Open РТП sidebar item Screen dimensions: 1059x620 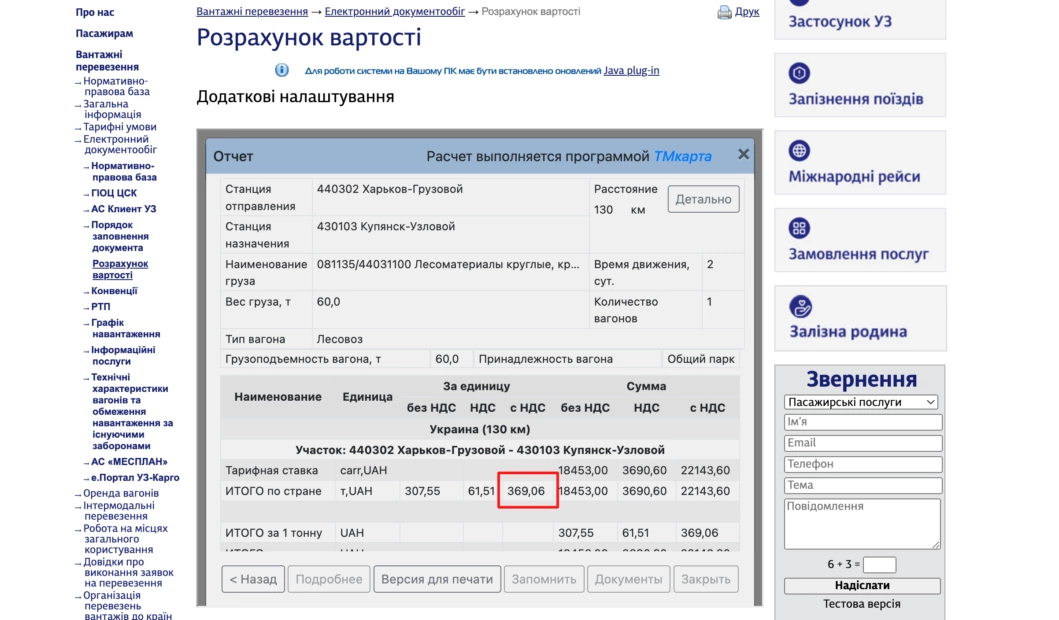(101, 307)
